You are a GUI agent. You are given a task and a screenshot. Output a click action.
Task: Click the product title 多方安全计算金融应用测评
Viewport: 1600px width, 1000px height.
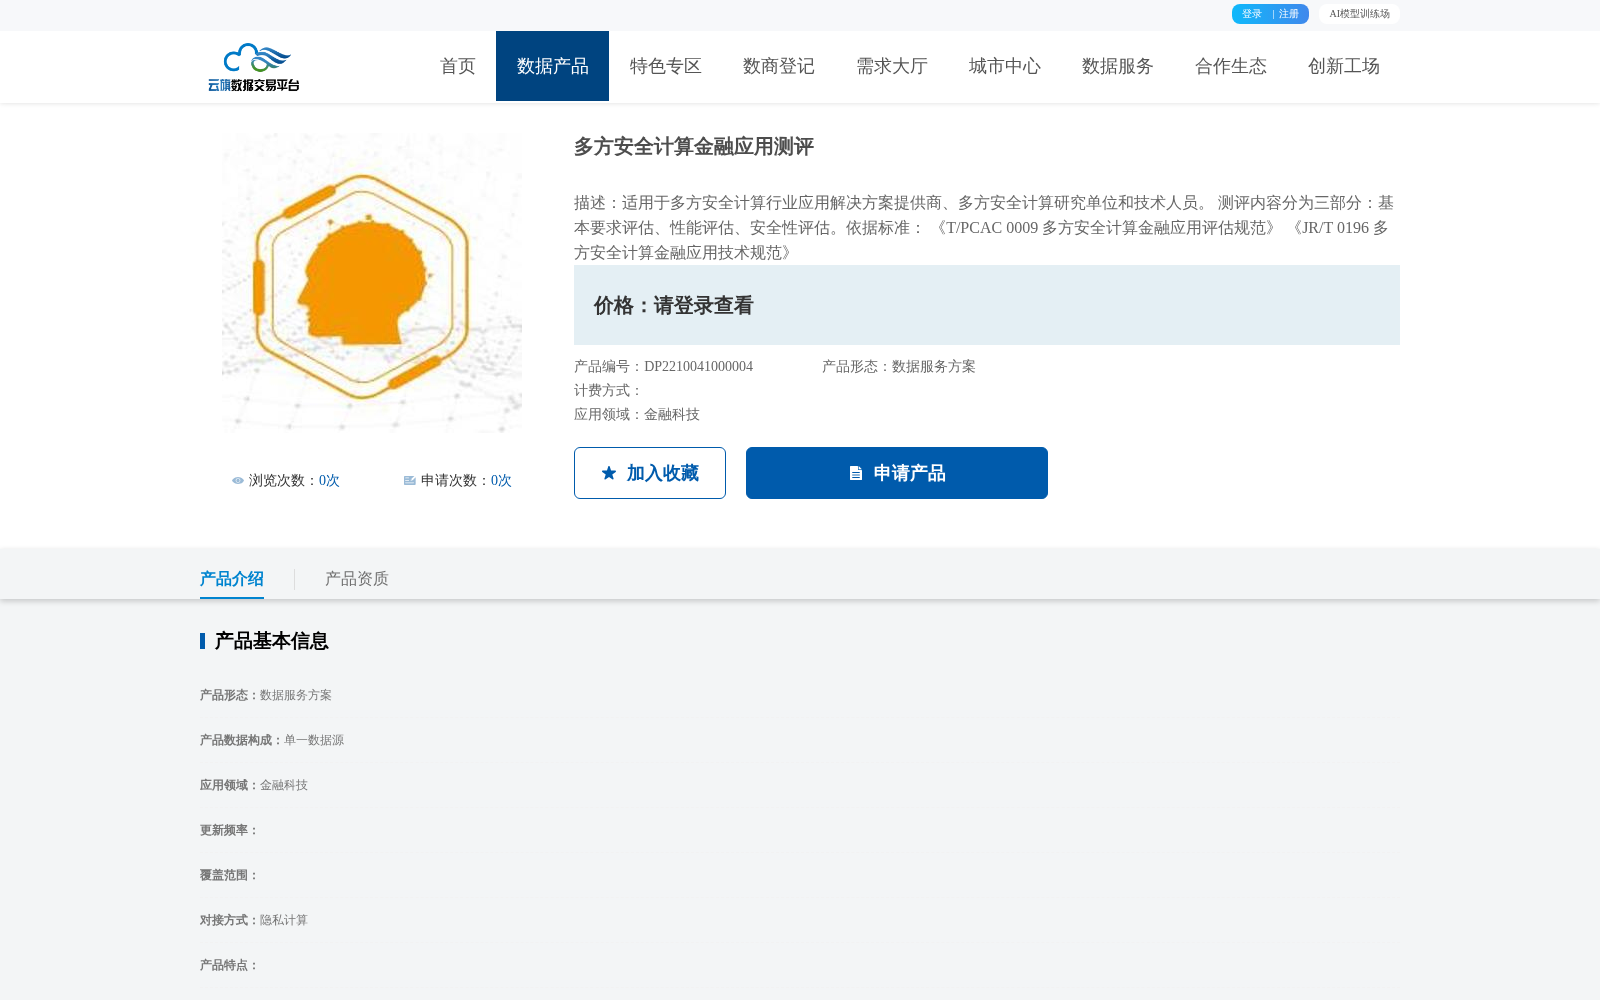tap(694, 147)
